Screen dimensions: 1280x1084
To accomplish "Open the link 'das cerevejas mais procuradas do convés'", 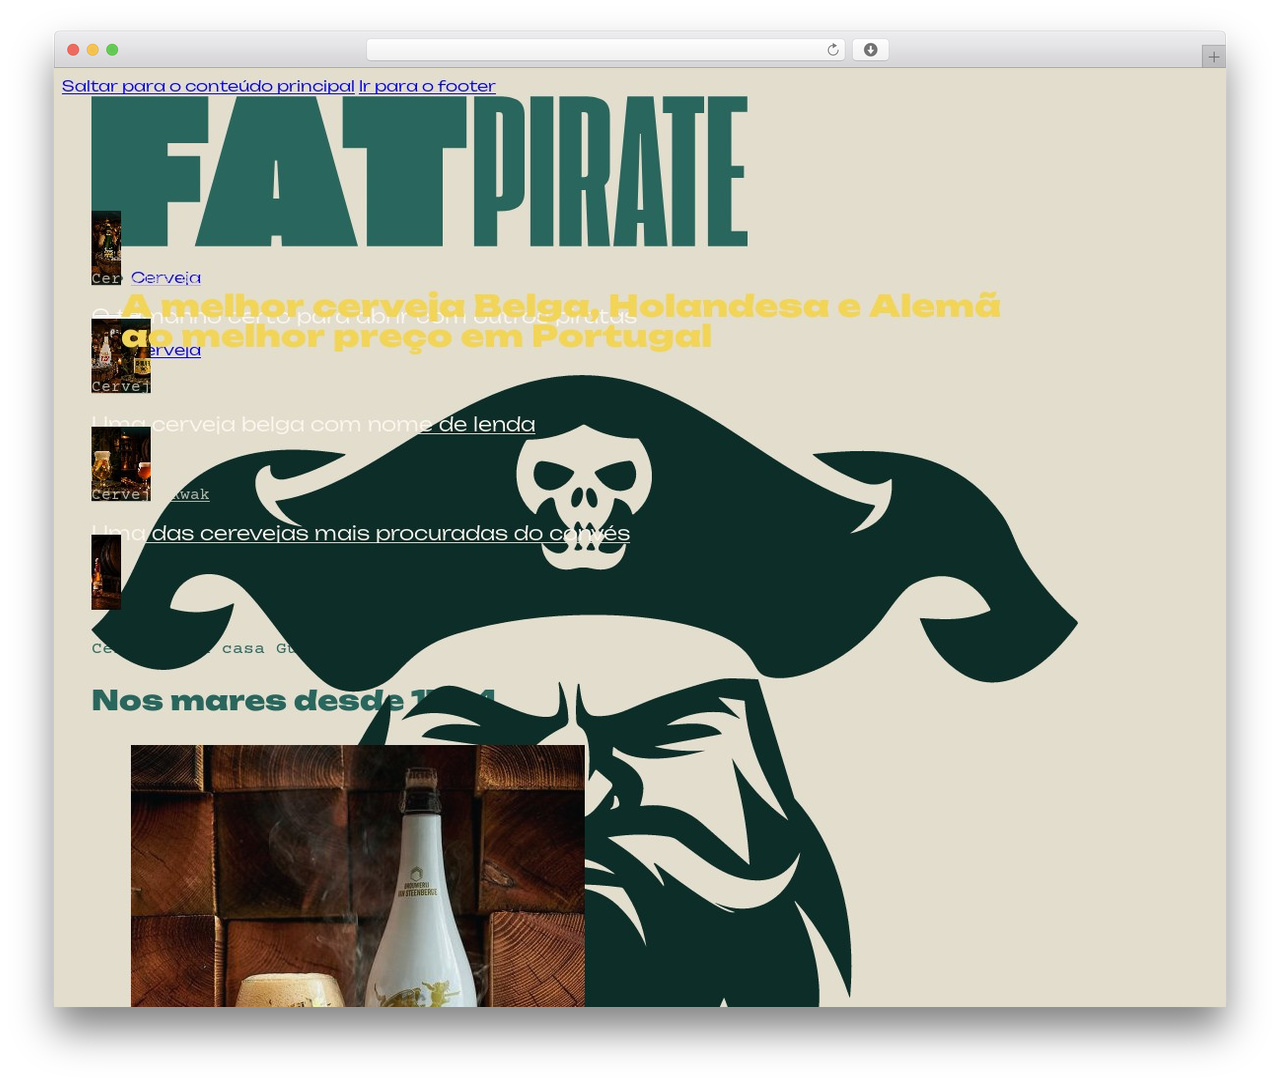I will pyautogui.click(x=390, y=533).
